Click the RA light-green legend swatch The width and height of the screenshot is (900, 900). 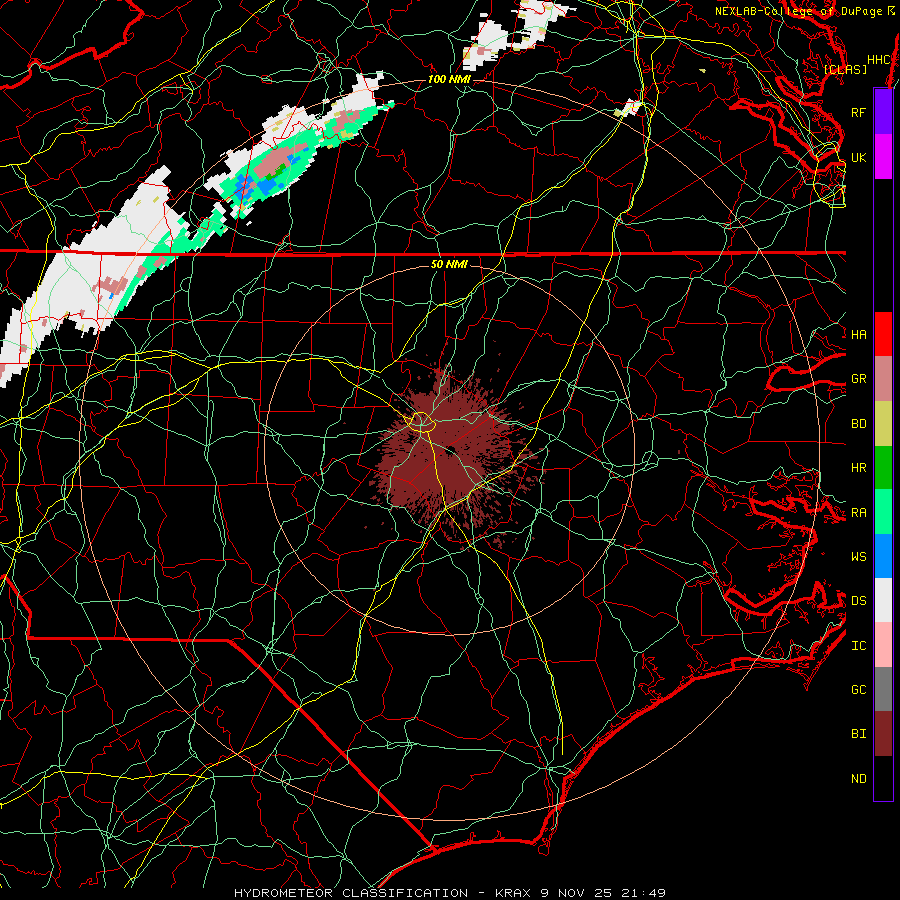click(883, 512)
